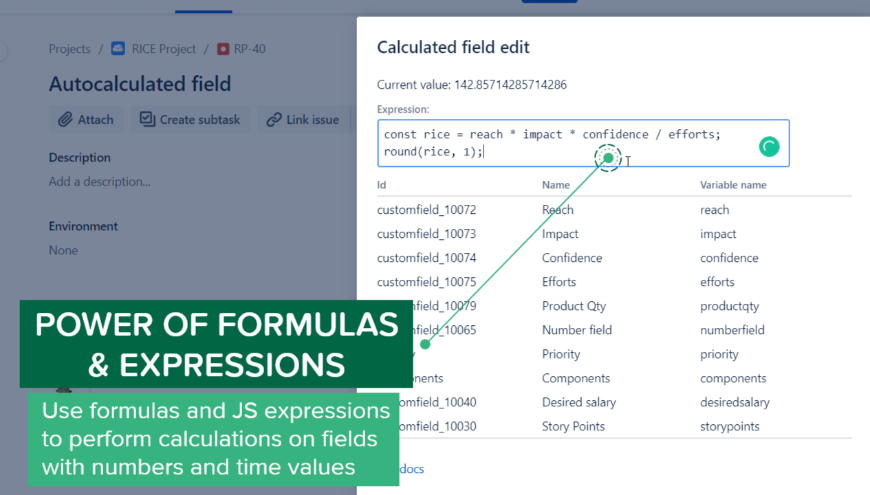Click the paperclip Attach icon
Image resolution: width=870 pixels, height=495 pixels.
tap(65, 119)
